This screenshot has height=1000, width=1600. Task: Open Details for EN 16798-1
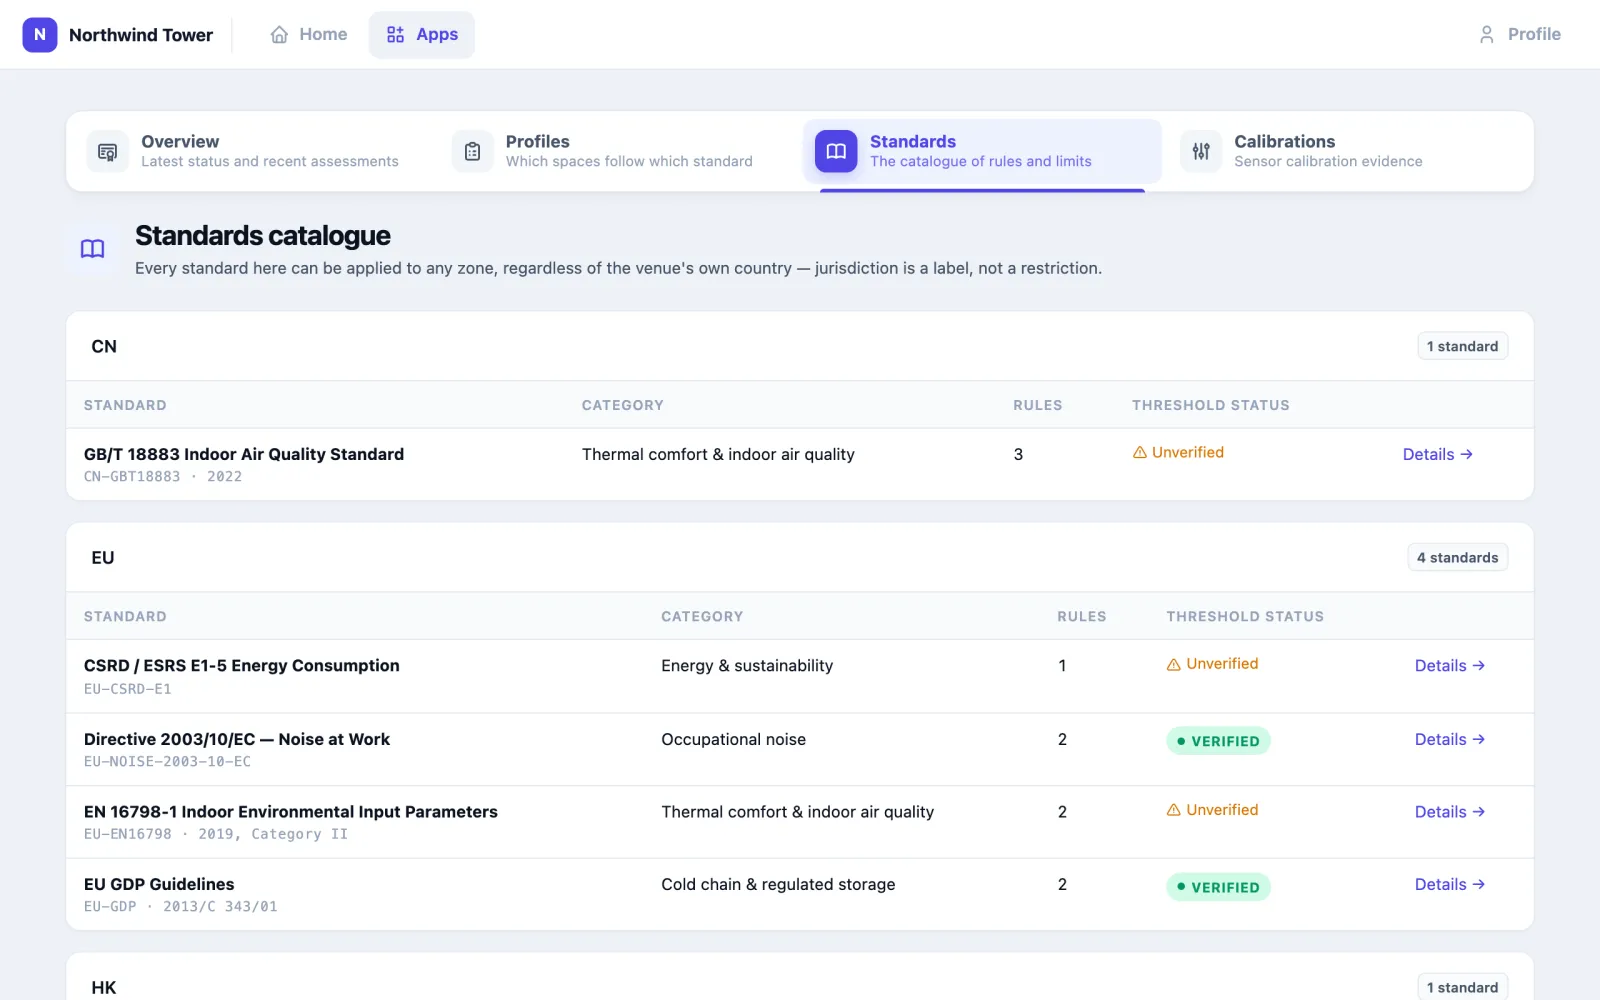click(1450, 812)
